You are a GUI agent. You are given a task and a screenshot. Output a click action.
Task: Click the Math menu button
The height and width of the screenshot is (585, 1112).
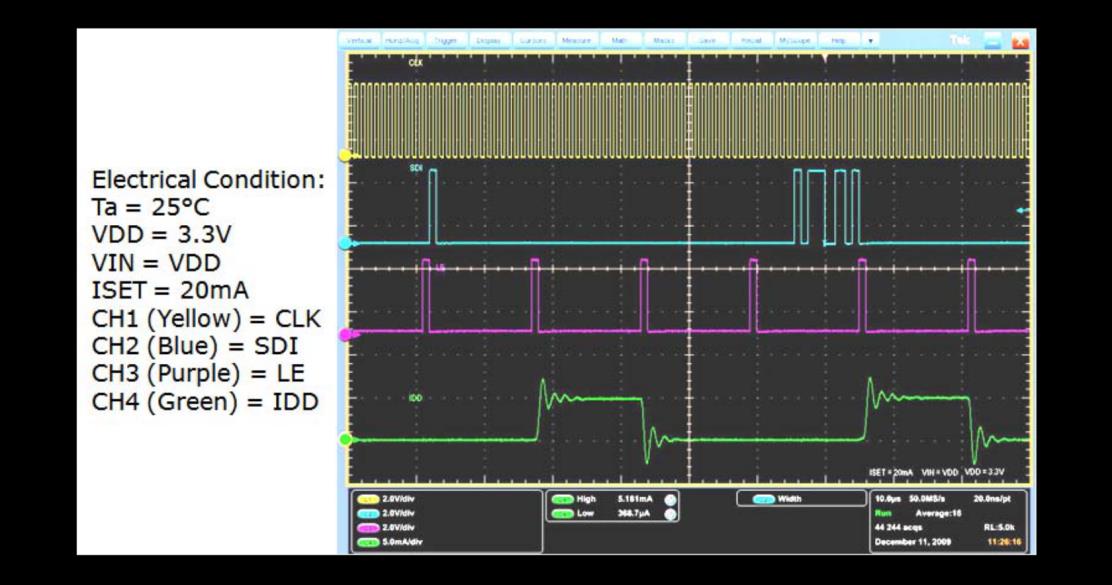point(619,41)
